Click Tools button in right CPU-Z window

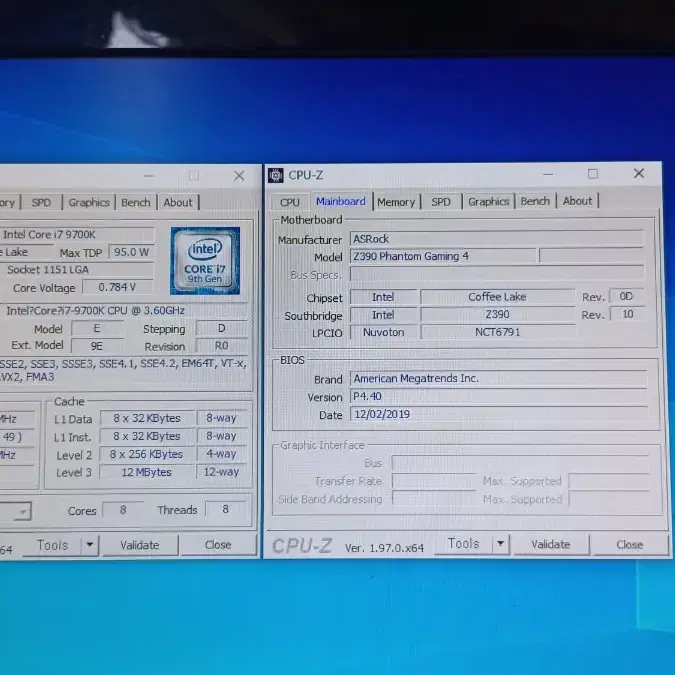(x=463, y=544)
